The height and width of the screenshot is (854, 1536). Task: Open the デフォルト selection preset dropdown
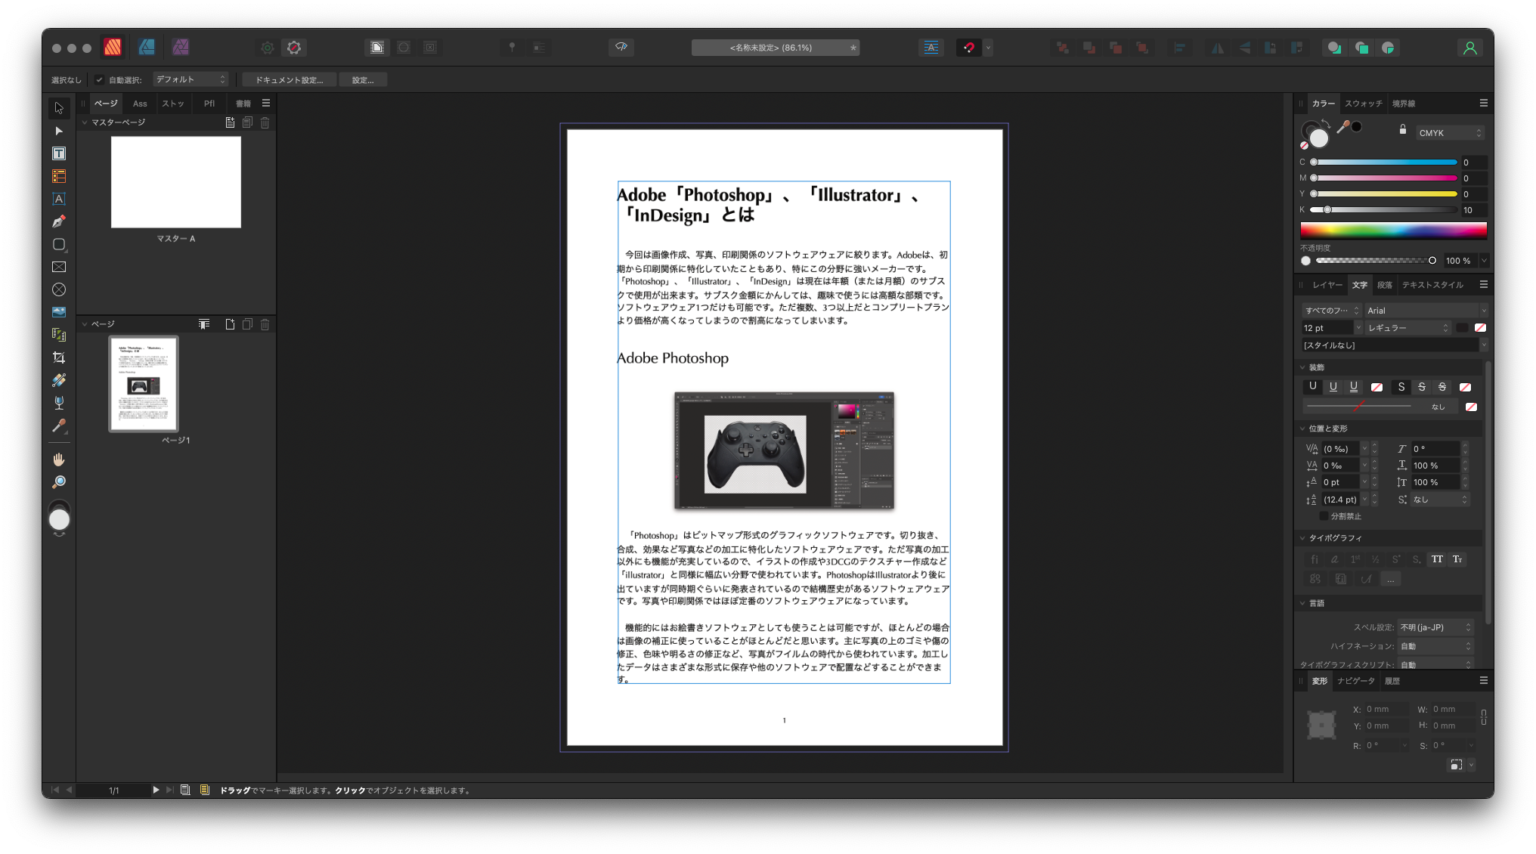[190, 79]
